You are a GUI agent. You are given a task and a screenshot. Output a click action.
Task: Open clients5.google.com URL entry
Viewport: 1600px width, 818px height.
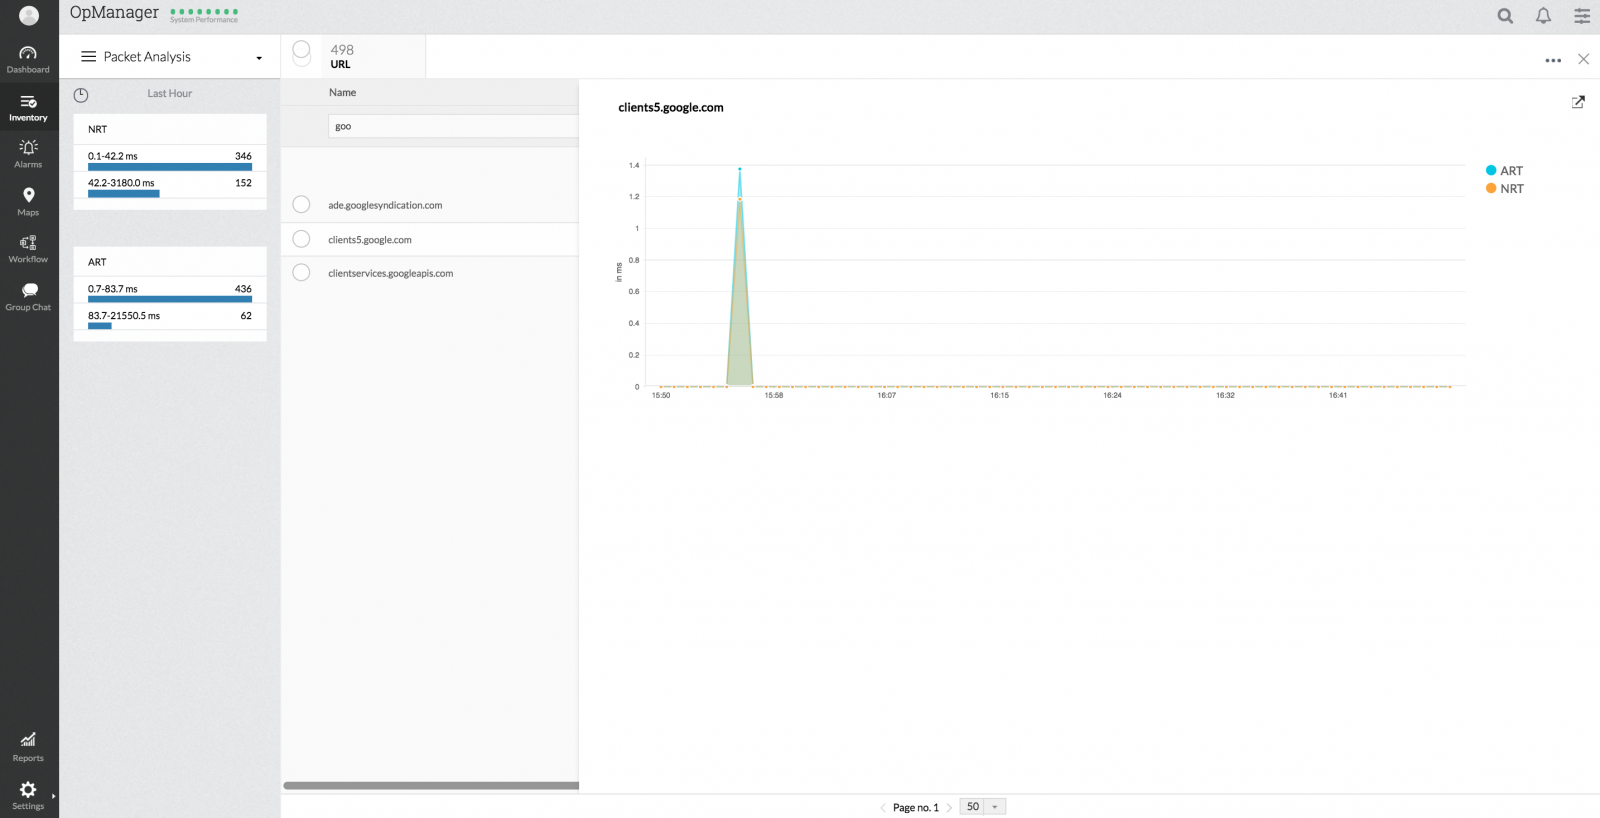tap(370, 240)
